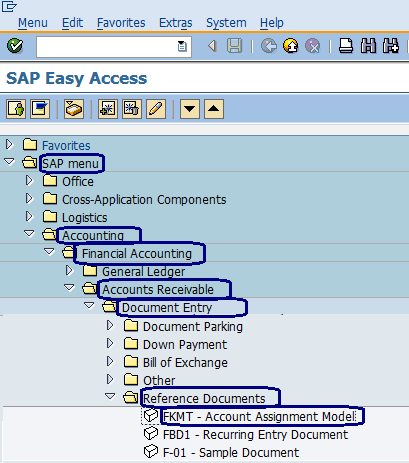Click the SAP Business Workplace icon

tap(74, 109)
